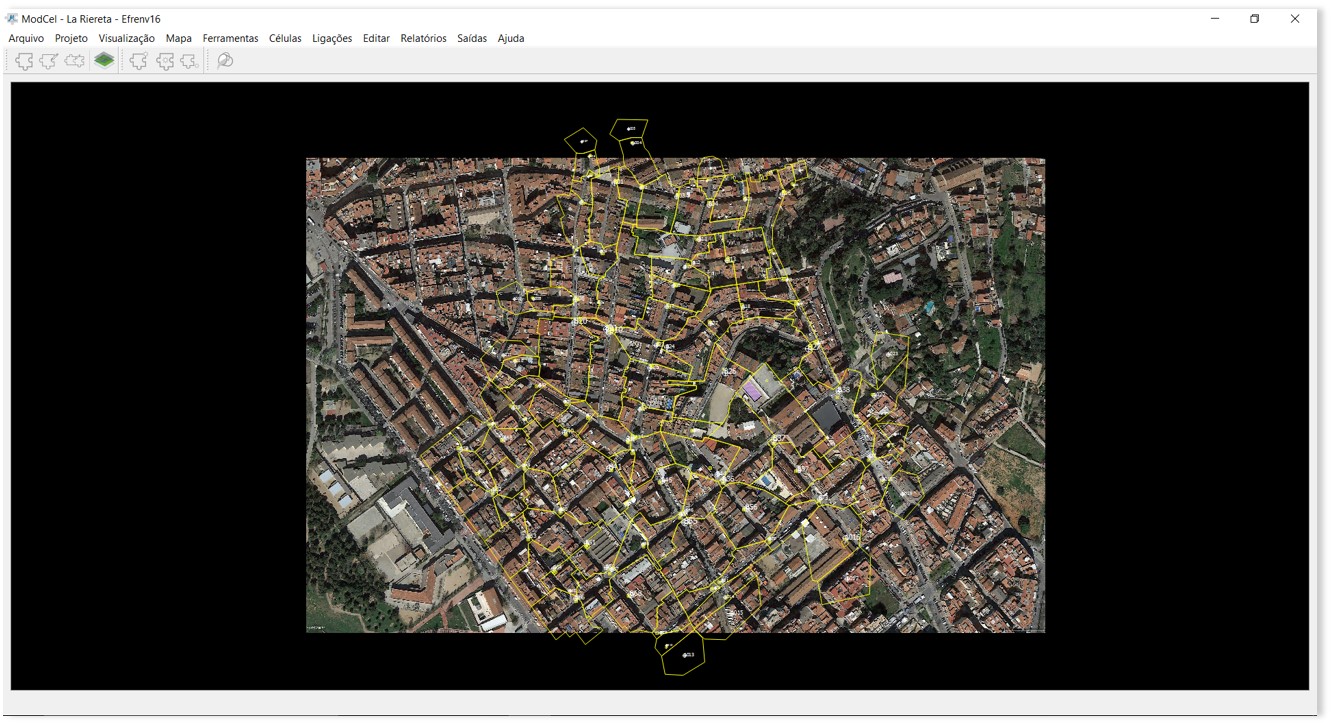Image resolution: width=1332 pixels, height=725 pixels.
Task: Open the Arquivo menu
Action: [28, 38]
